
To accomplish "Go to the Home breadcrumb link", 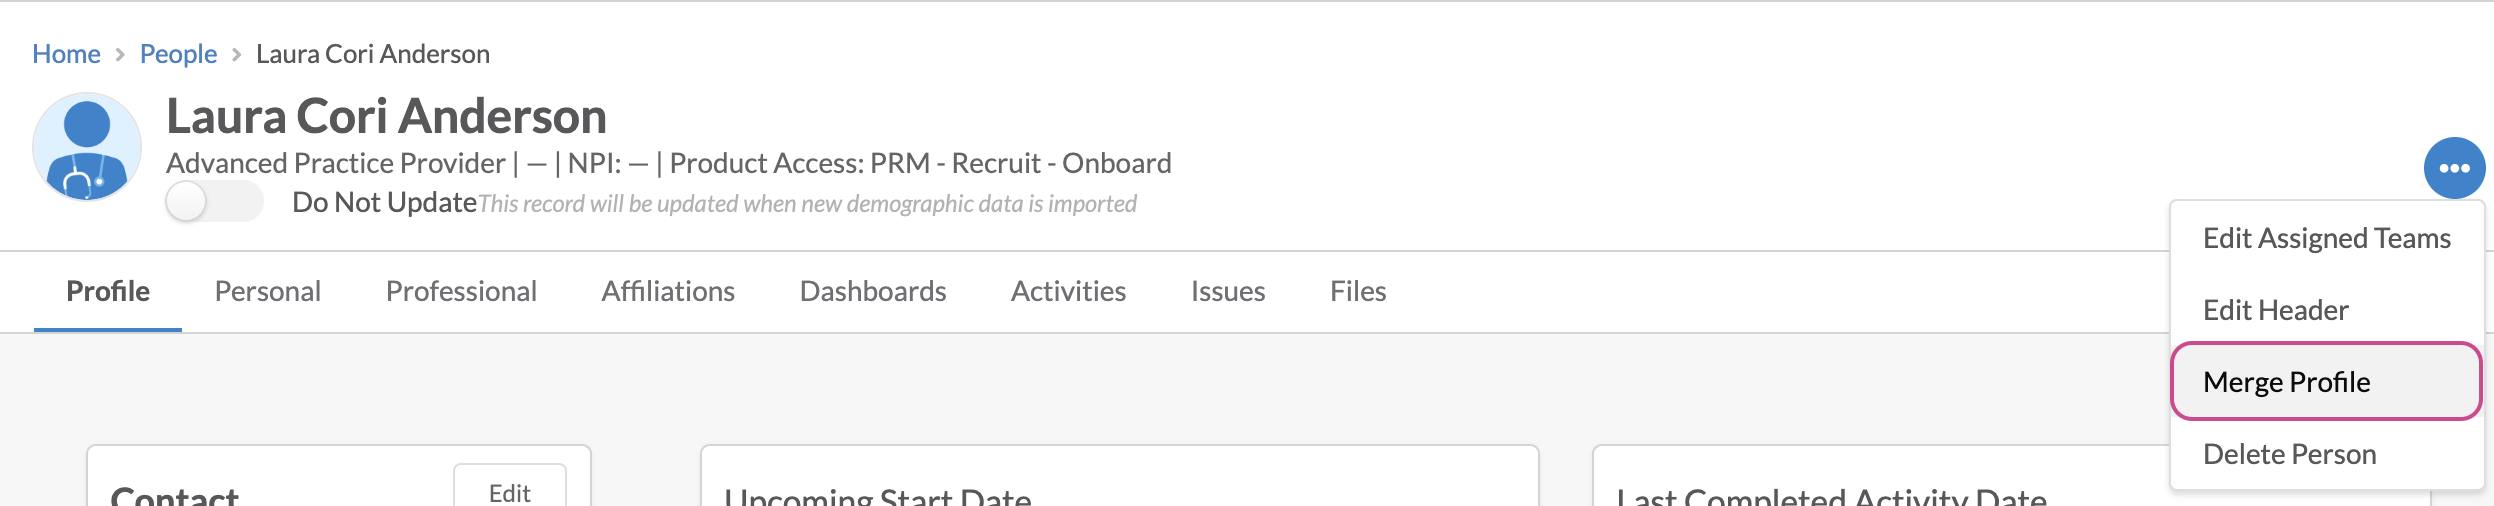I will [66, 54].
